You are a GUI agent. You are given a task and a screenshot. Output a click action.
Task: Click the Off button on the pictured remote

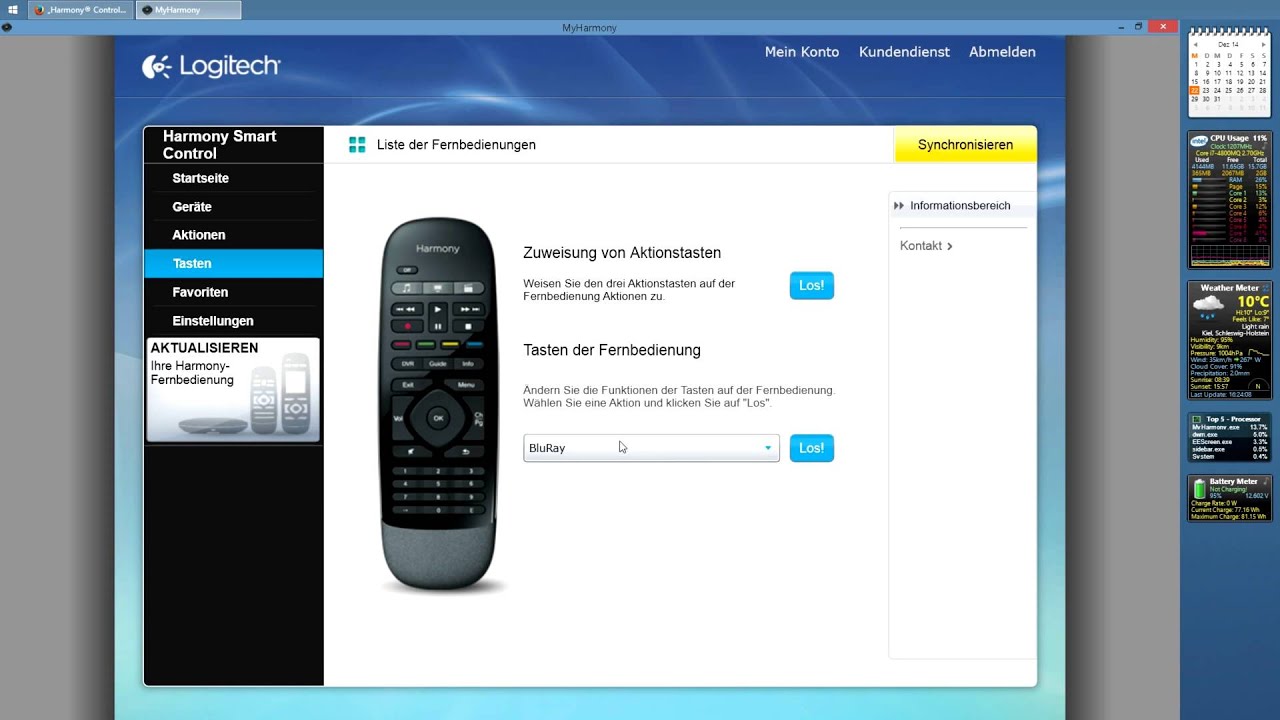click(x=407, y=270)
